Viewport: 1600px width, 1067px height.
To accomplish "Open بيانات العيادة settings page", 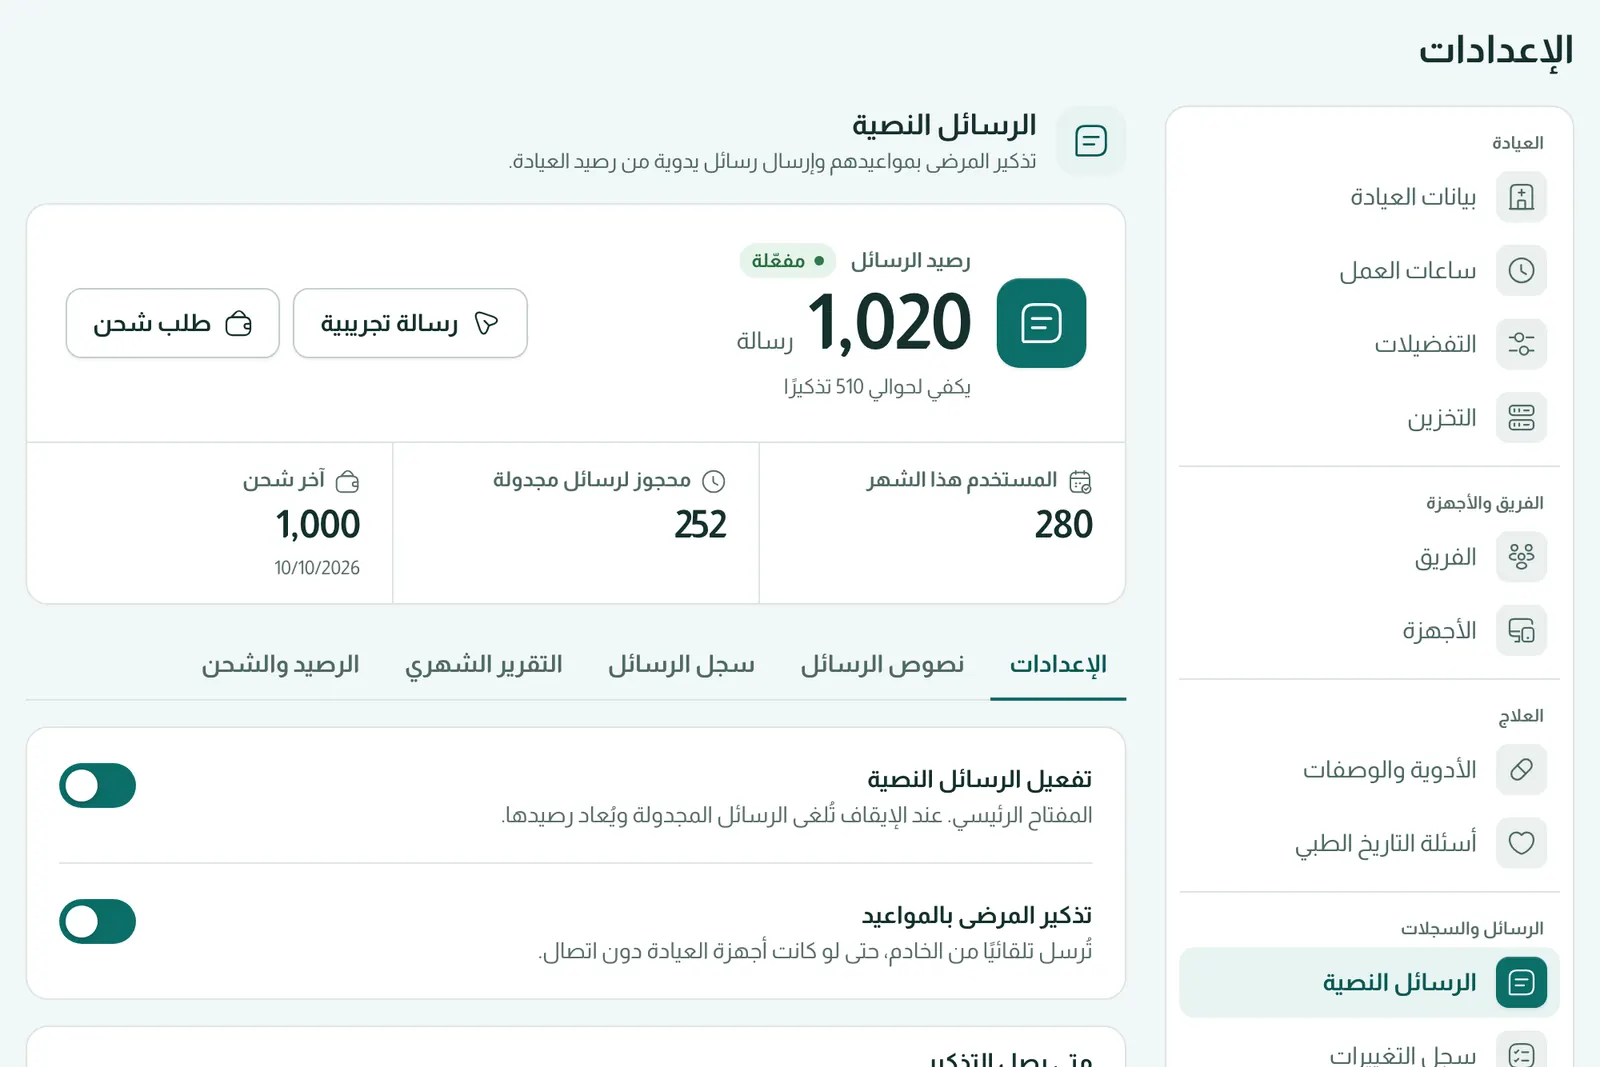I will [1369, 197].
